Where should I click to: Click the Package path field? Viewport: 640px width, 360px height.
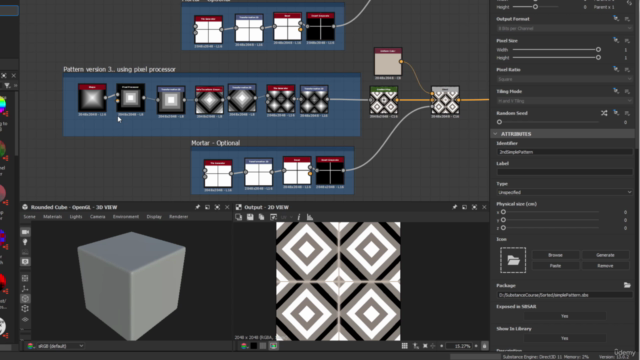click(564, 295)
